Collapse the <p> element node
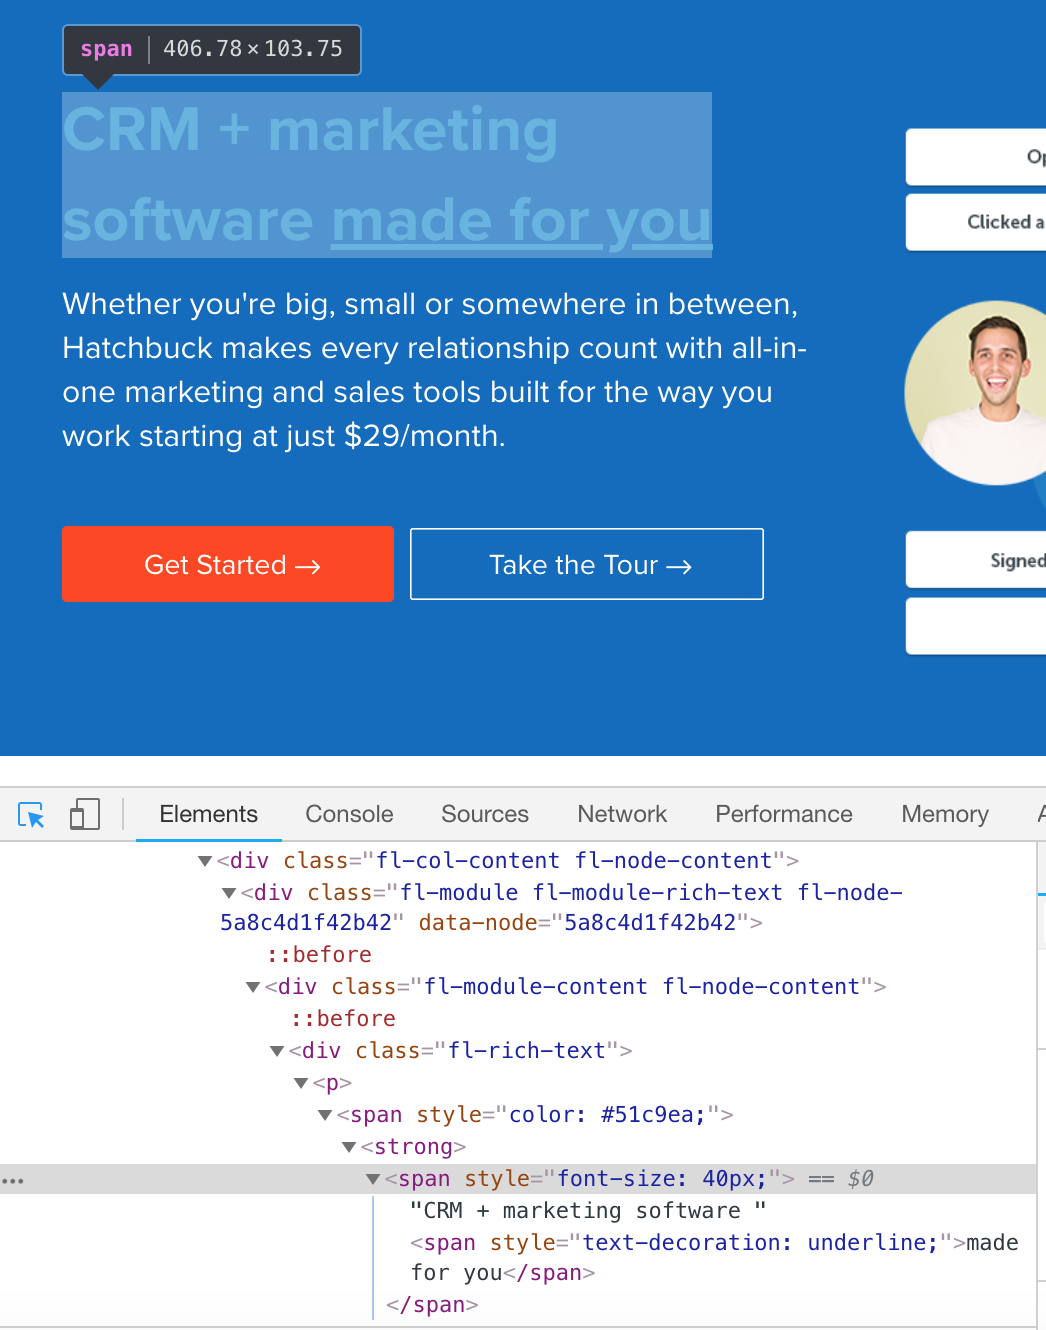The image size is (1046, 1330). pos(301,1083)
